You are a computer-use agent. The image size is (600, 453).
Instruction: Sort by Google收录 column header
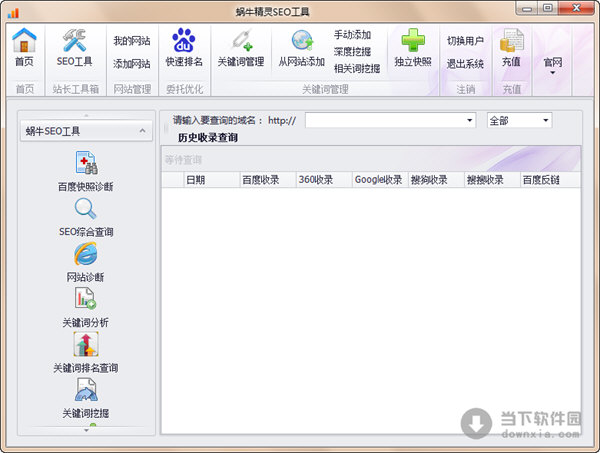tap(380, 180)
